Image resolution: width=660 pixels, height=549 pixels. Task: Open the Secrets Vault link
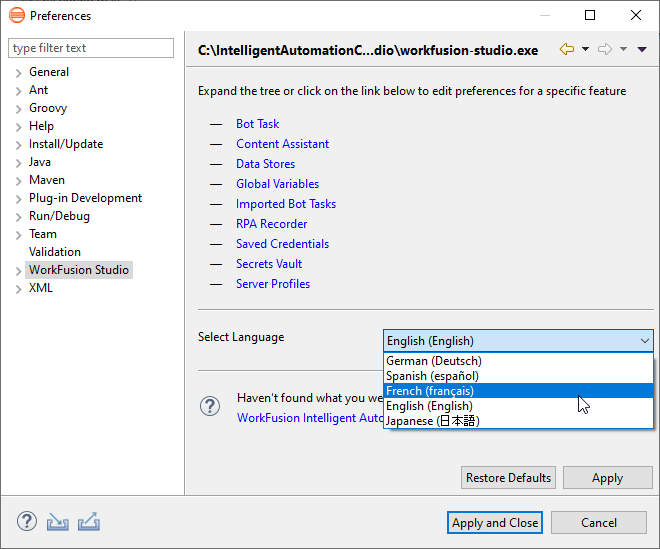point(269,264)
